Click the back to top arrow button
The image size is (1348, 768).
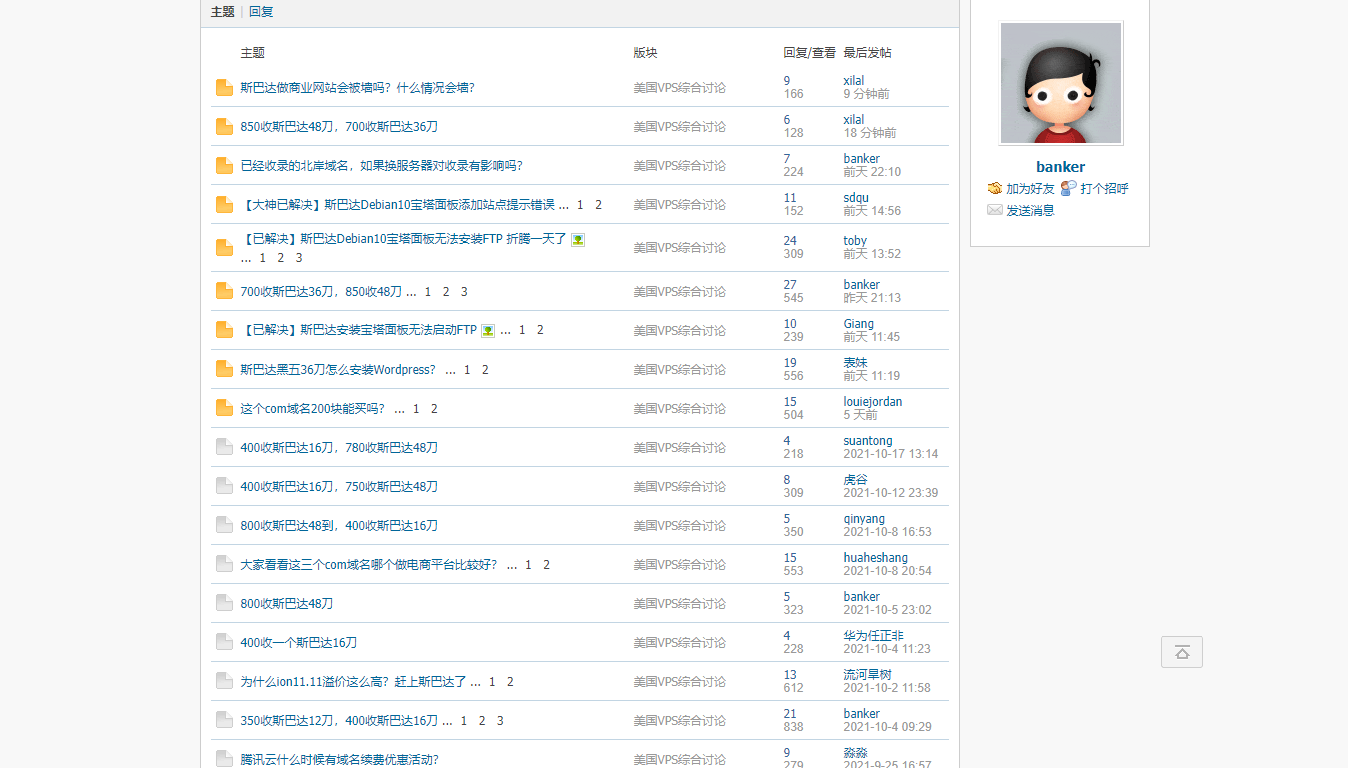[1182, 652]
